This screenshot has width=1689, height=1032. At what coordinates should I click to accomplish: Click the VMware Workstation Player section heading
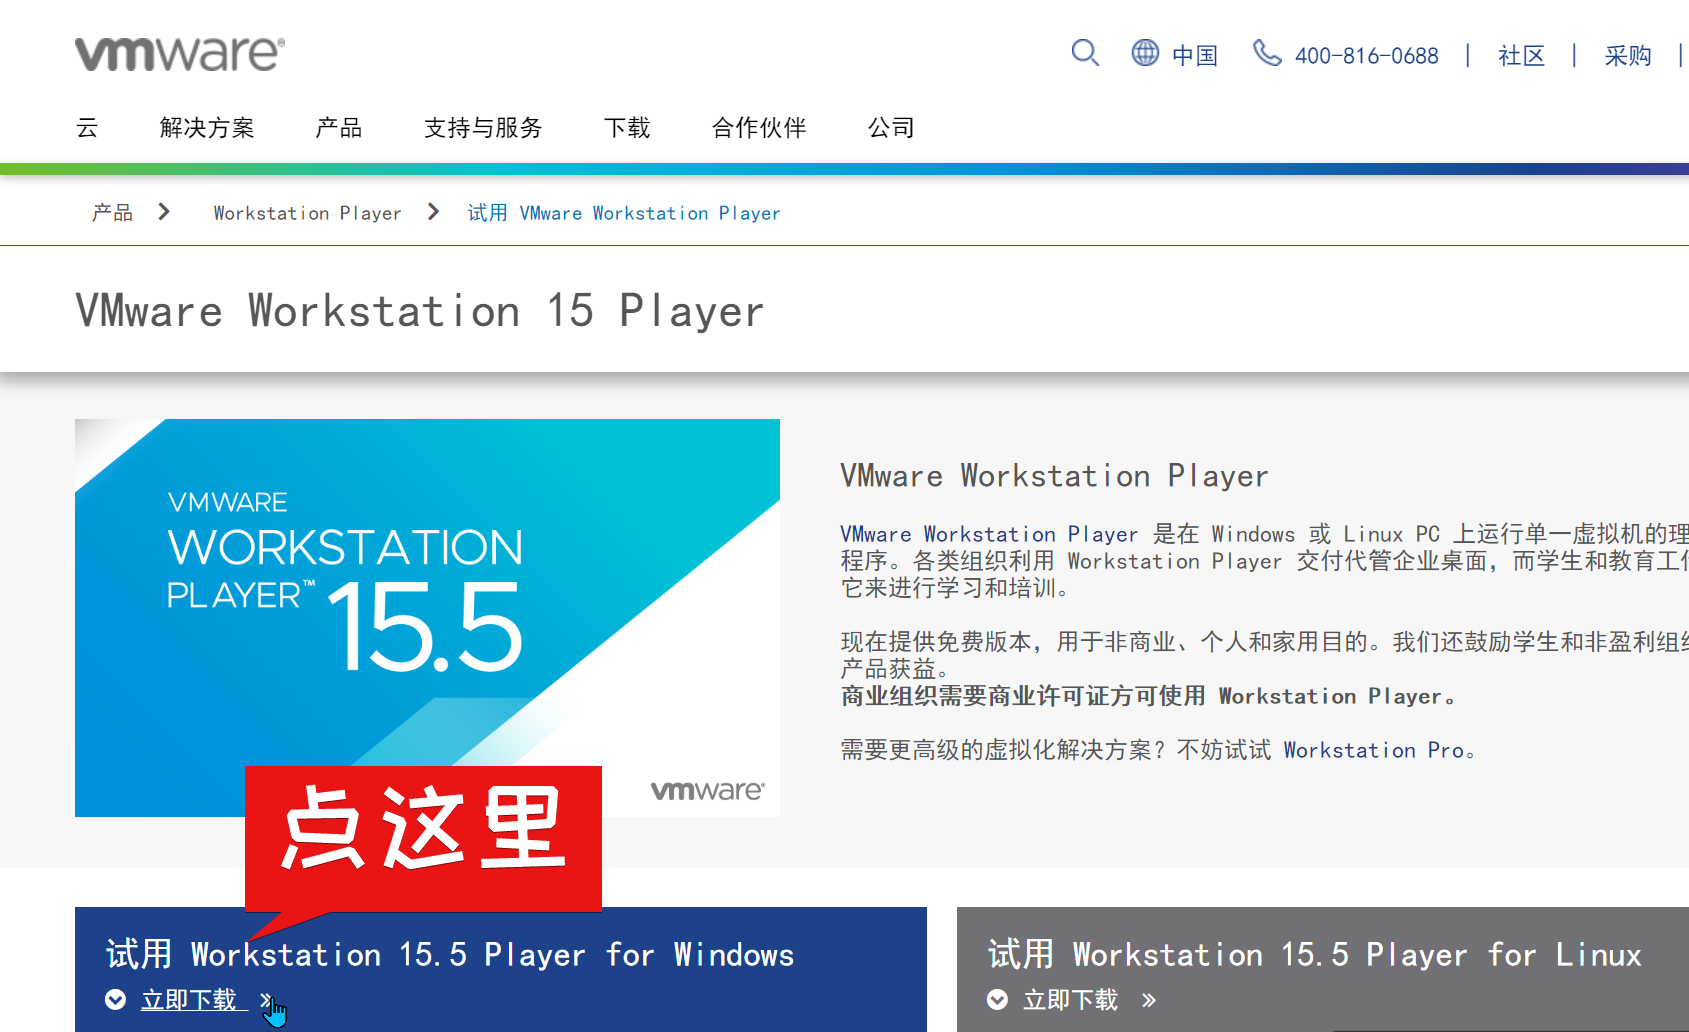coord(1054,476)
